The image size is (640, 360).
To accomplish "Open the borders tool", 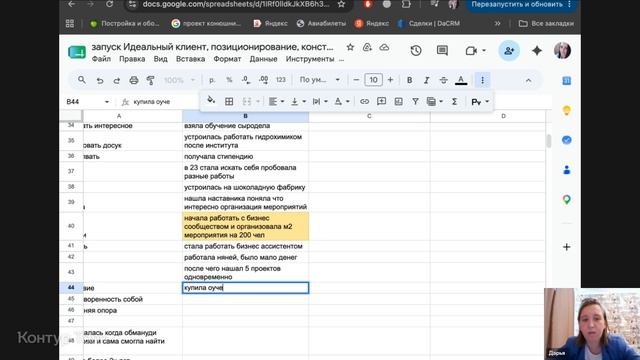I will 229,102.
